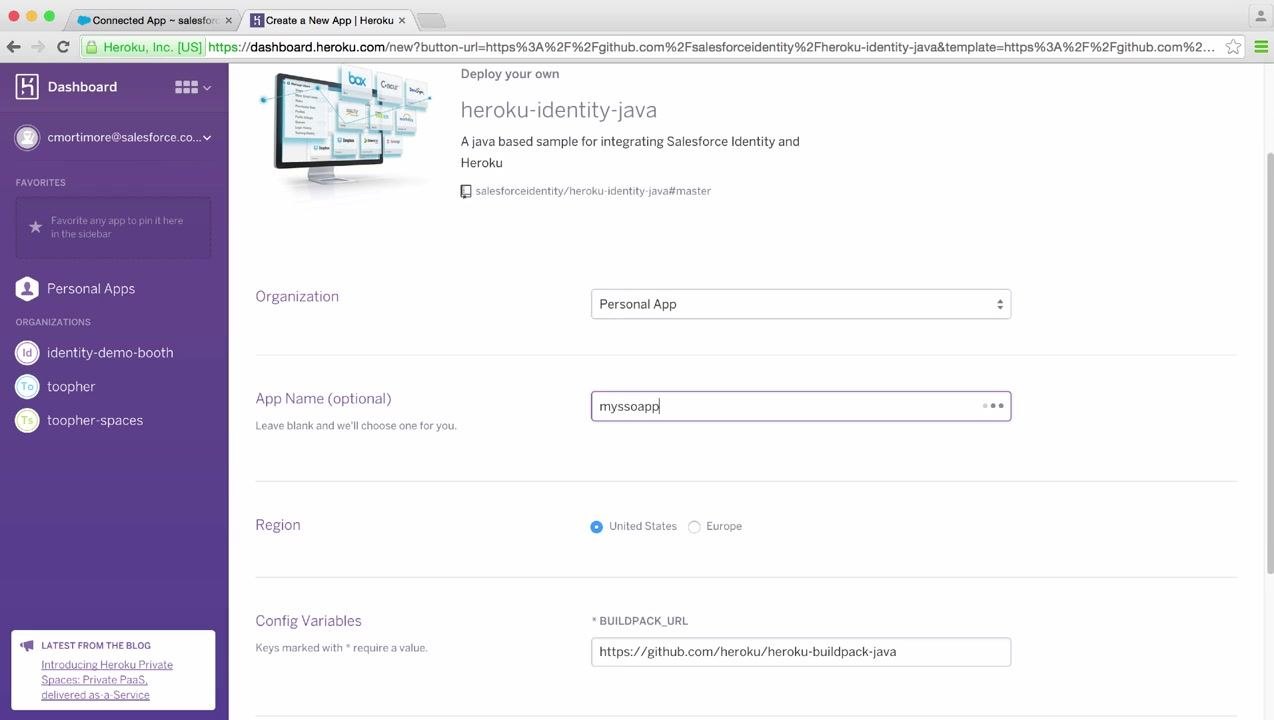Open a new browser tab
The height and width of the screenshot is (720, 1274).
tap(430, 21)
